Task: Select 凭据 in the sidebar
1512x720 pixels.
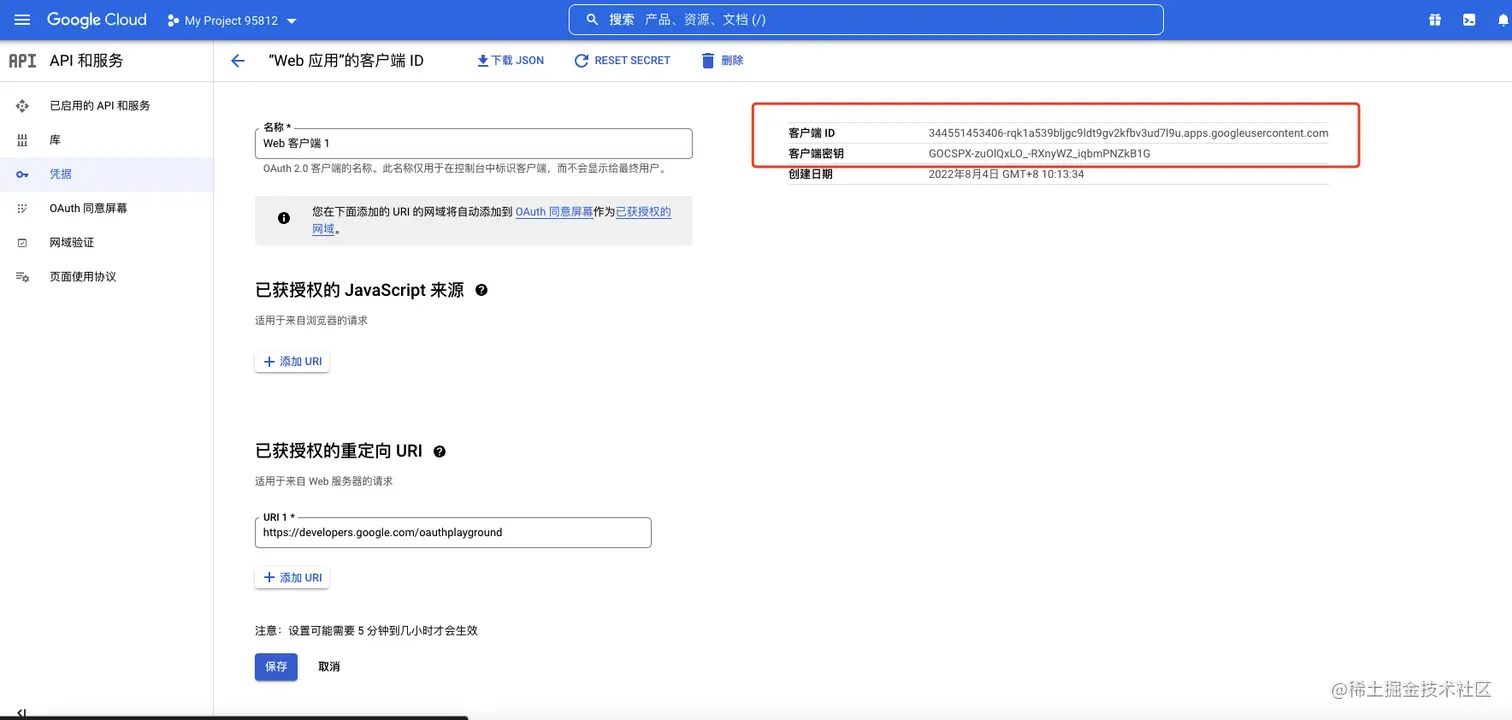Action: (x=106, y=174)
